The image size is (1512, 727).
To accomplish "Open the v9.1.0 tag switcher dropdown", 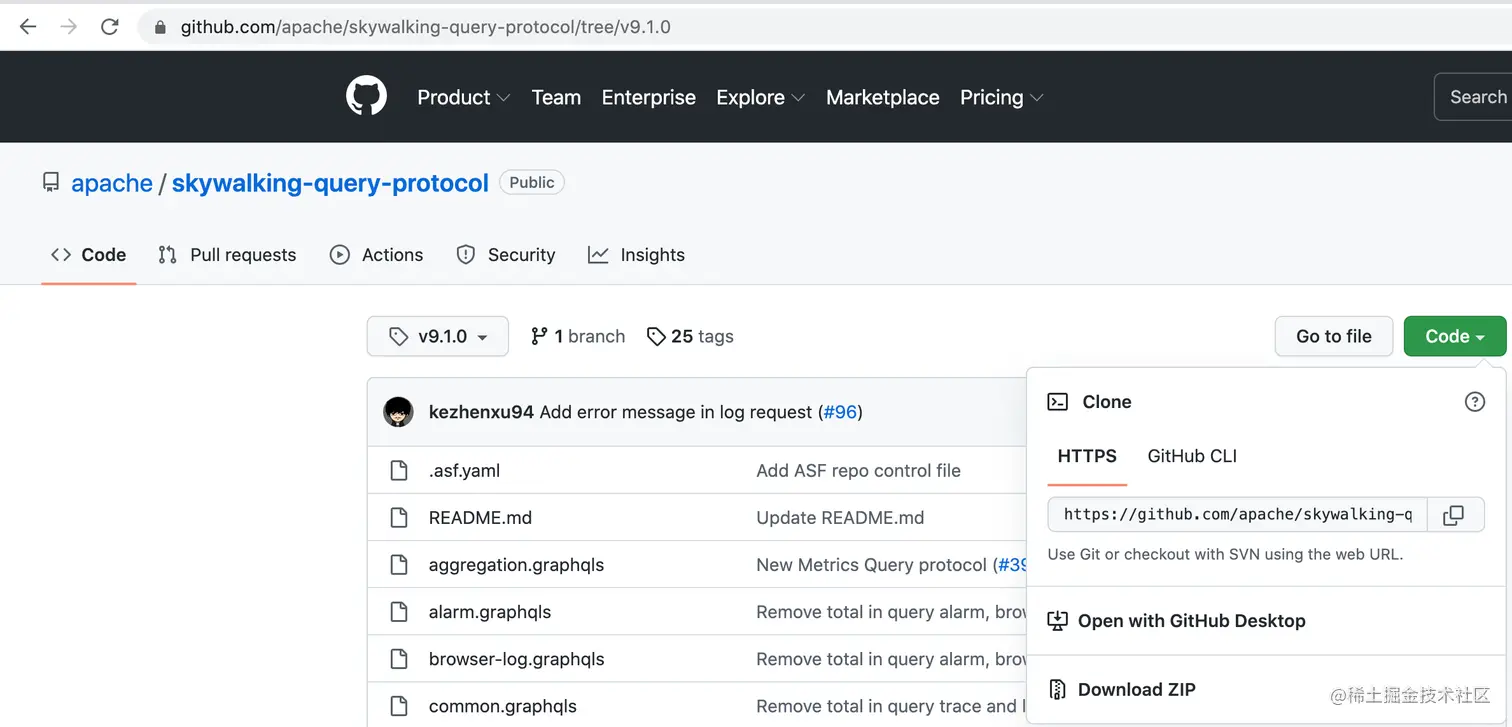I will 438,336.
